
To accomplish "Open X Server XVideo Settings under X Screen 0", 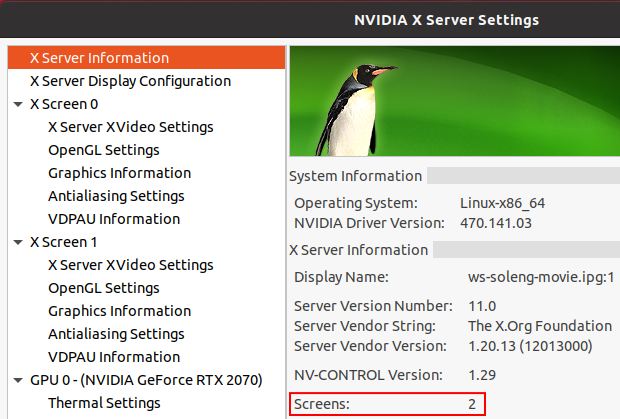I will click(x=130, y=127).
